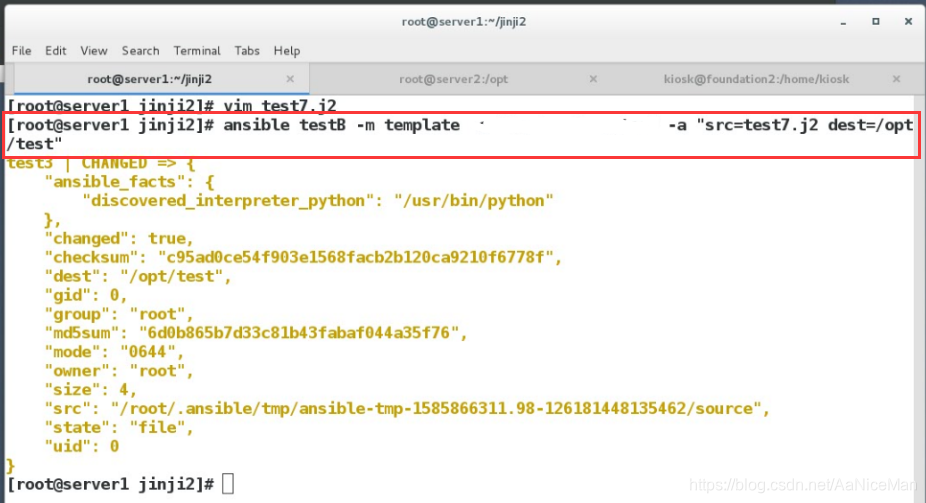Open the Edit menu
This screenshot has width=926, height=503.
click(56, 51)
